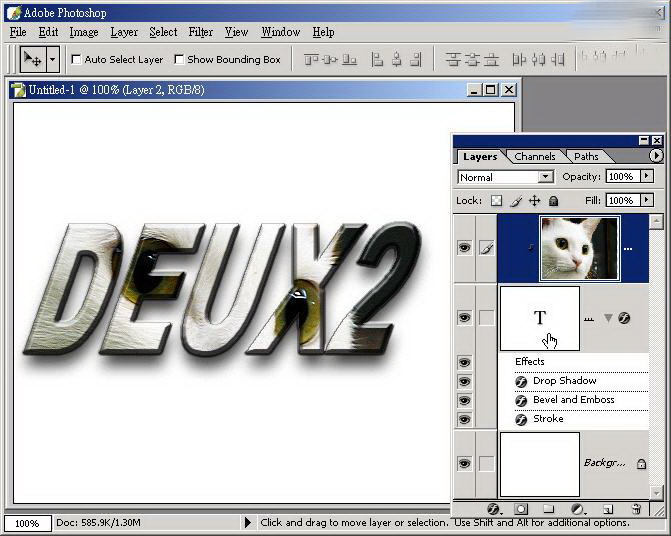Click the layer style icon on text layer
Screen dimensions: 671x536
coord(624,318)
